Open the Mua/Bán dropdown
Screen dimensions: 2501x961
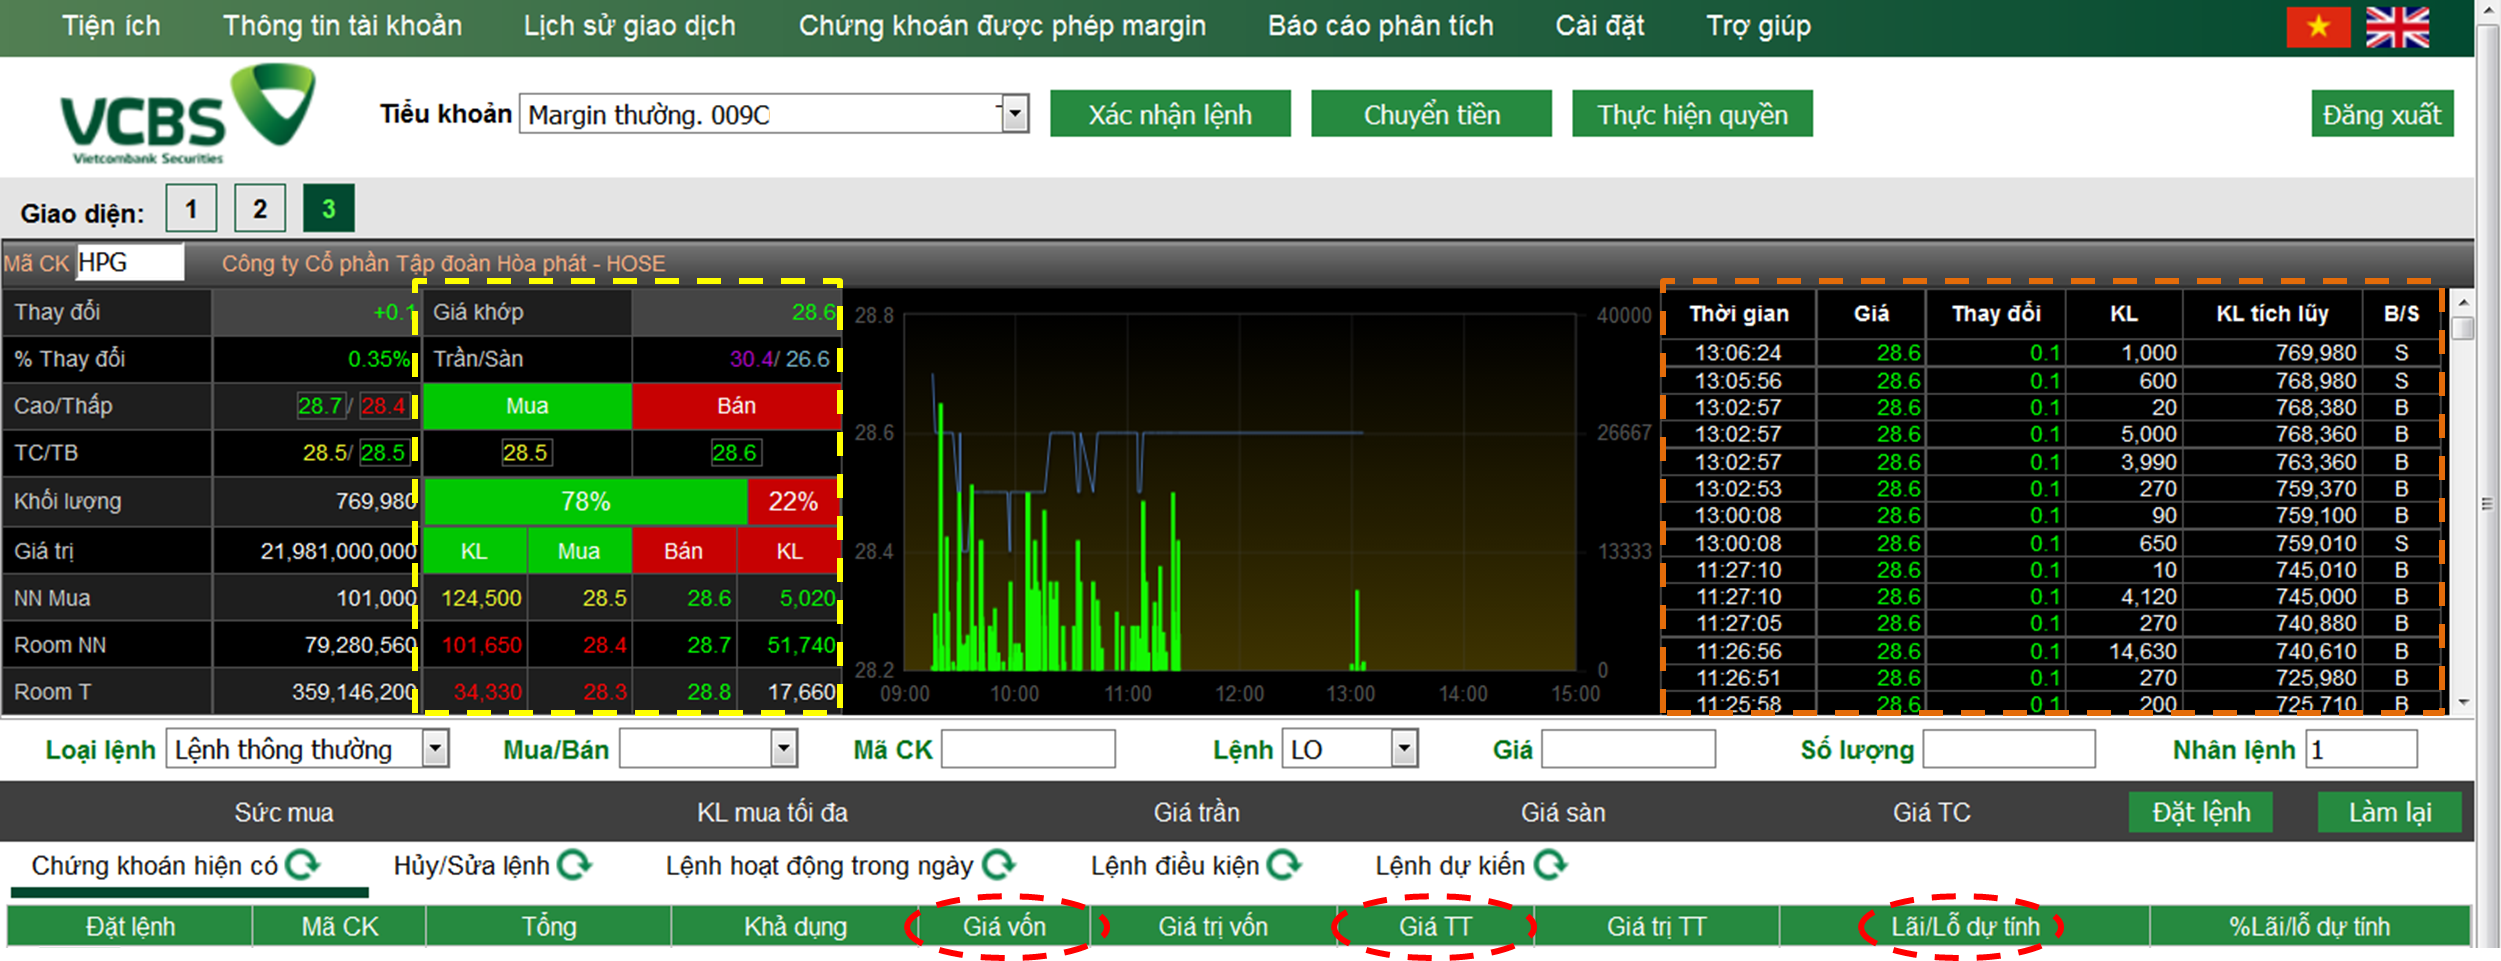pyautogui.click(x=784, y=748)
